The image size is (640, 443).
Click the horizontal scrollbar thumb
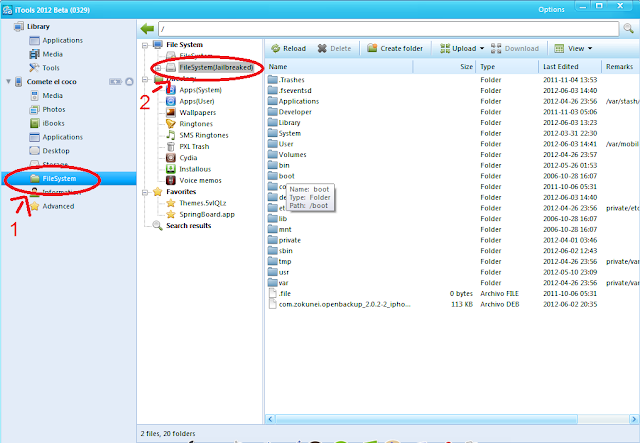(x=427, y=419)
